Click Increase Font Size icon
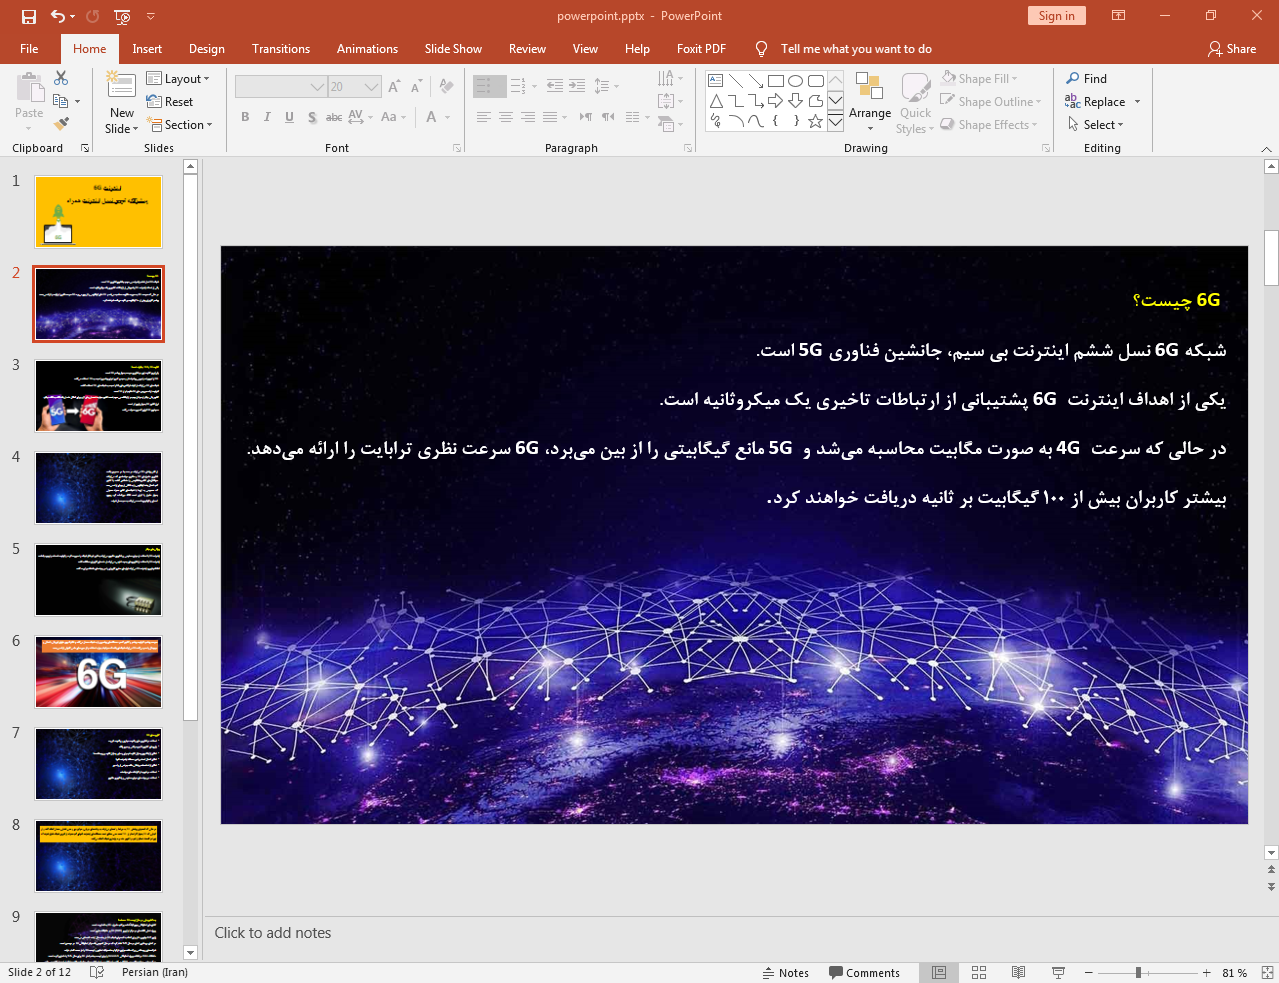Image resolution: width=1279 pixels, height=983 pixels. tap(394, 87)
